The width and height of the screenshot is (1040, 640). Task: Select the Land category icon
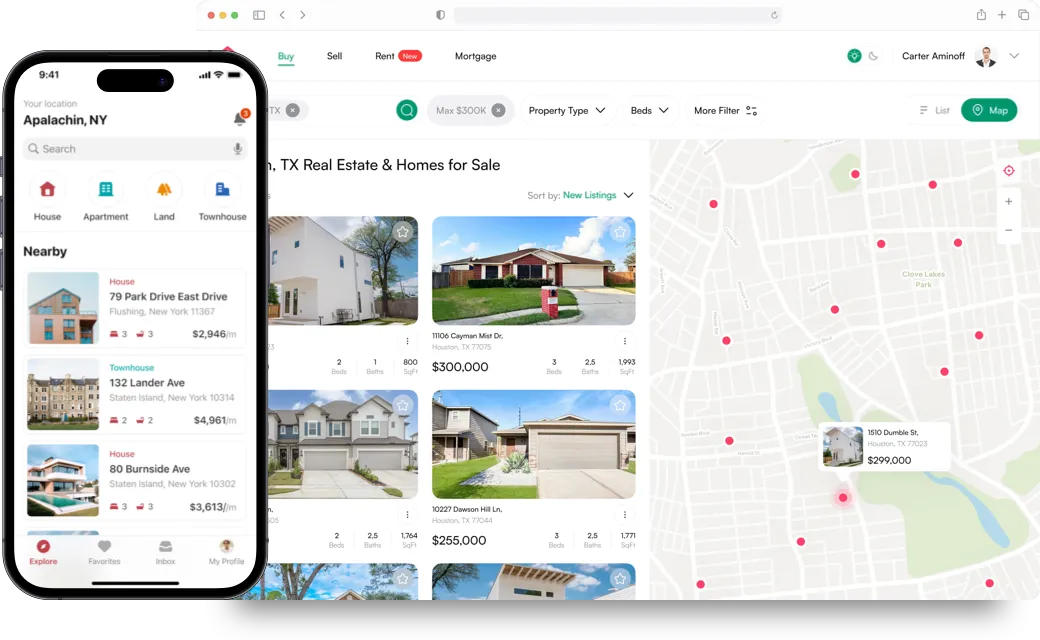point(164,190)
